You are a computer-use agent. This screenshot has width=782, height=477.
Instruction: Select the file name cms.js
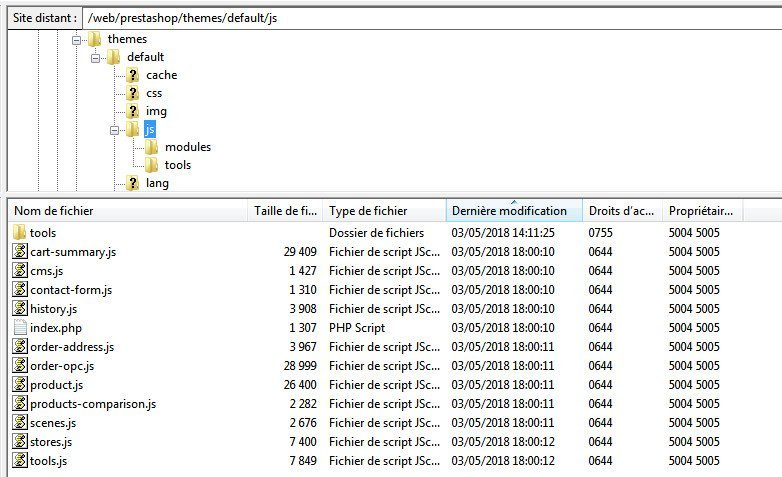[x=46, y=271]
